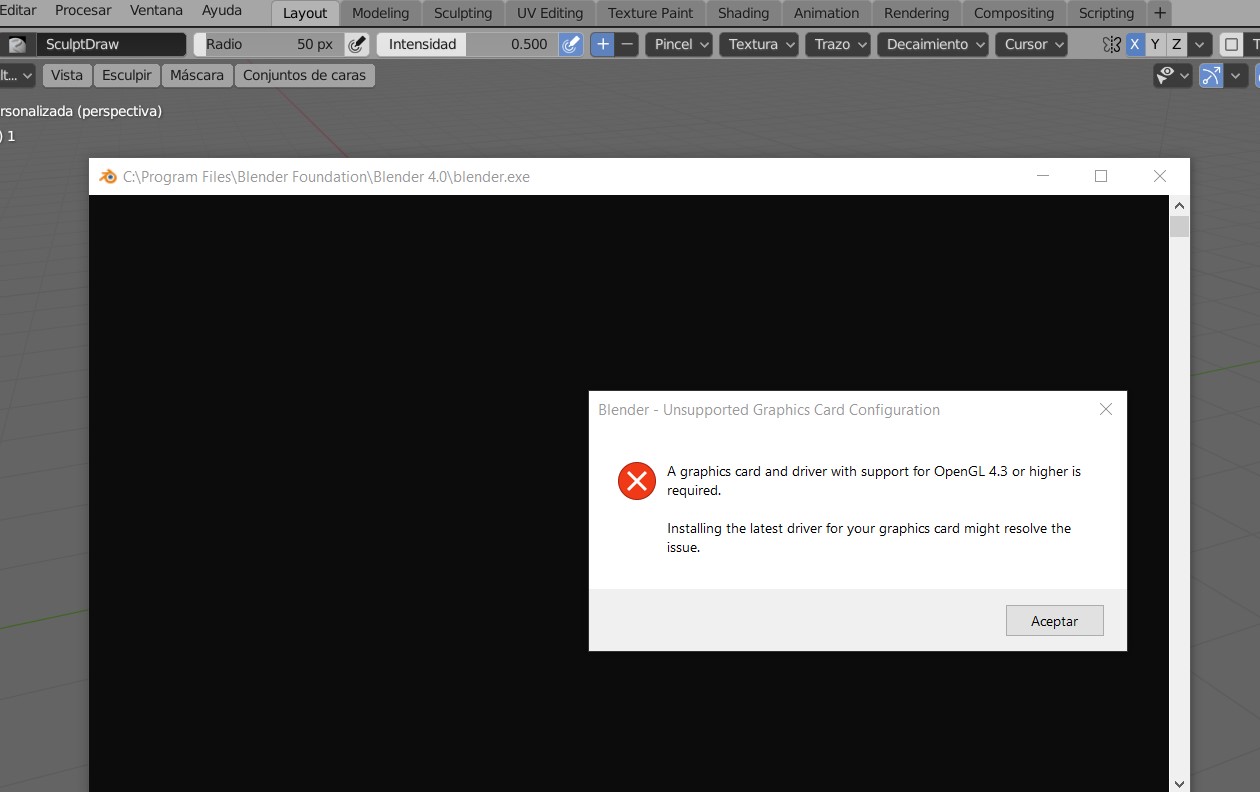Toggle the viewport gizmo display button
This screenshot has width=1260, height=792.
click(1211, 76)
